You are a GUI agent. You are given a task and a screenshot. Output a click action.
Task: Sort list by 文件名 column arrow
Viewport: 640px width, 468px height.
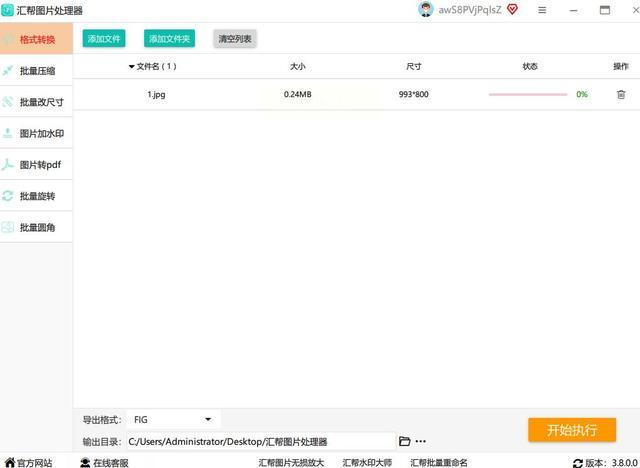point(131,67)
